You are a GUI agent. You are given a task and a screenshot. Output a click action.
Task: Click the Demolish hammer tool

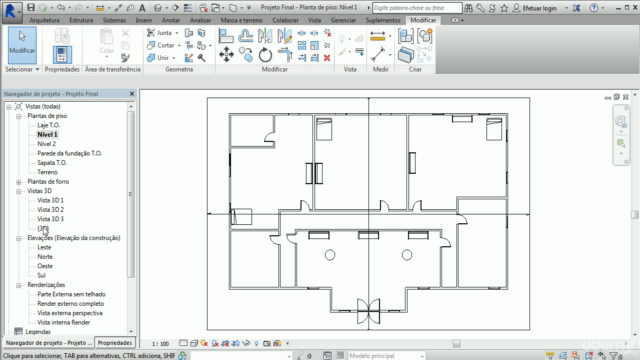coord(201,58)
